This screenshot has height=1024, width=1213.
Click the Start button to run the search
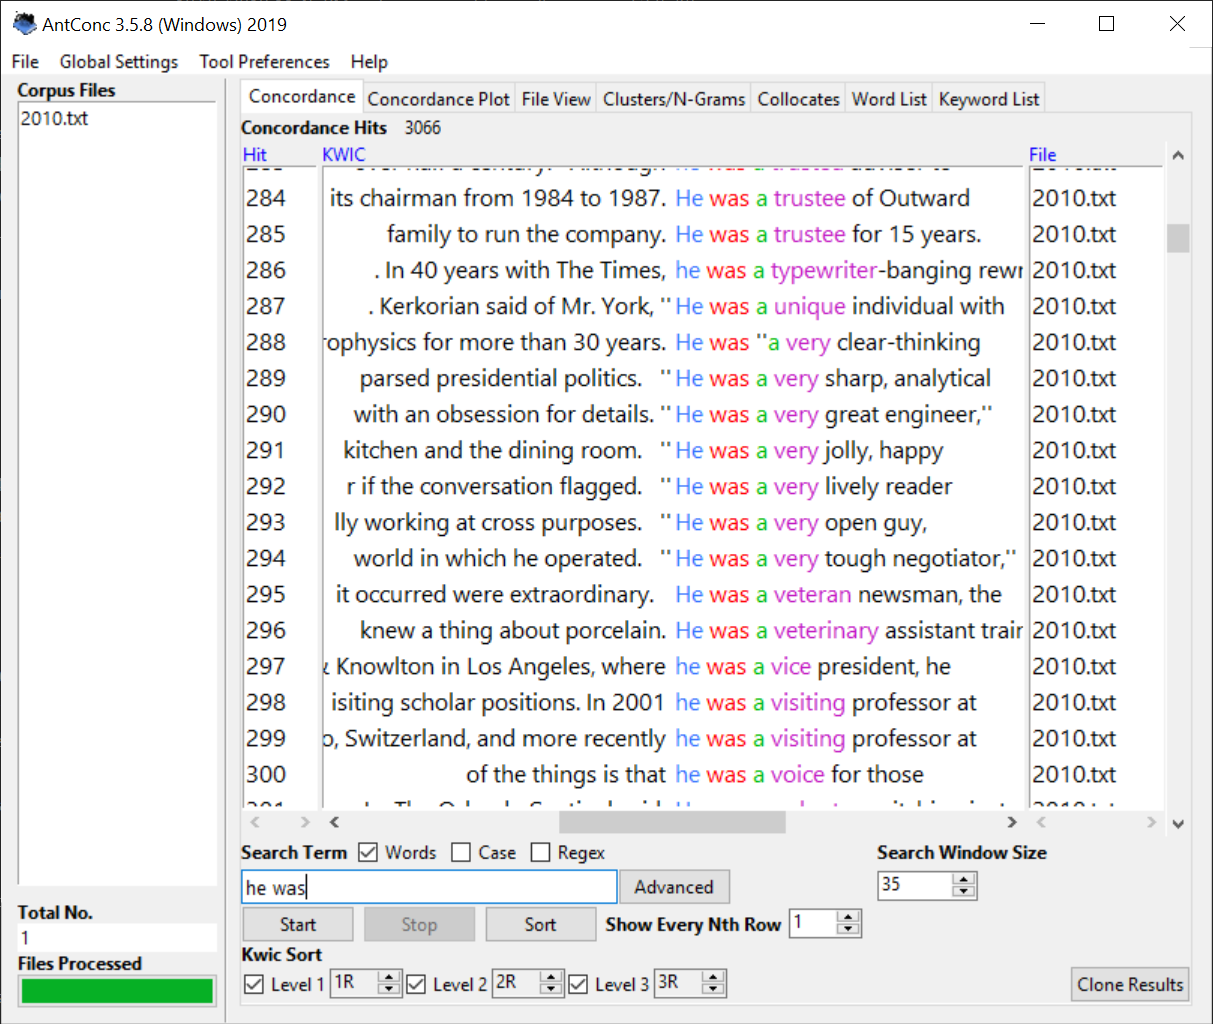[x=298, y=925]
